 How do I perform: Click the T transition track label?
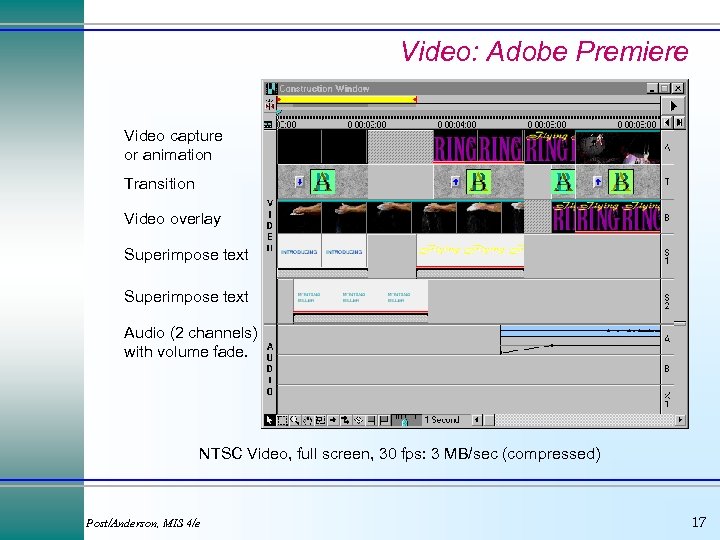click(667, 182)
